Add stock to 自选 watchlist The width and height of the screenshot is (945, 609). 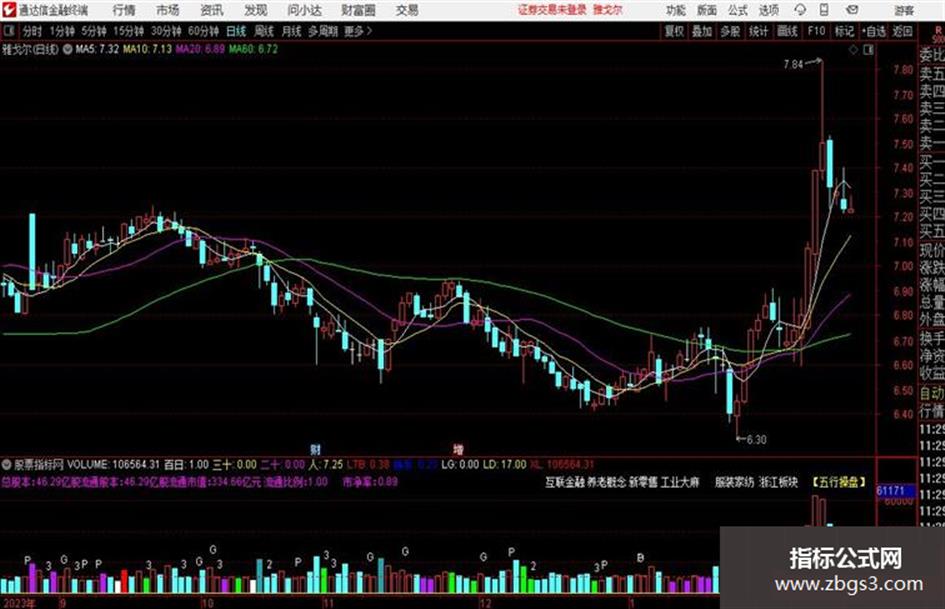pos(874,31)
